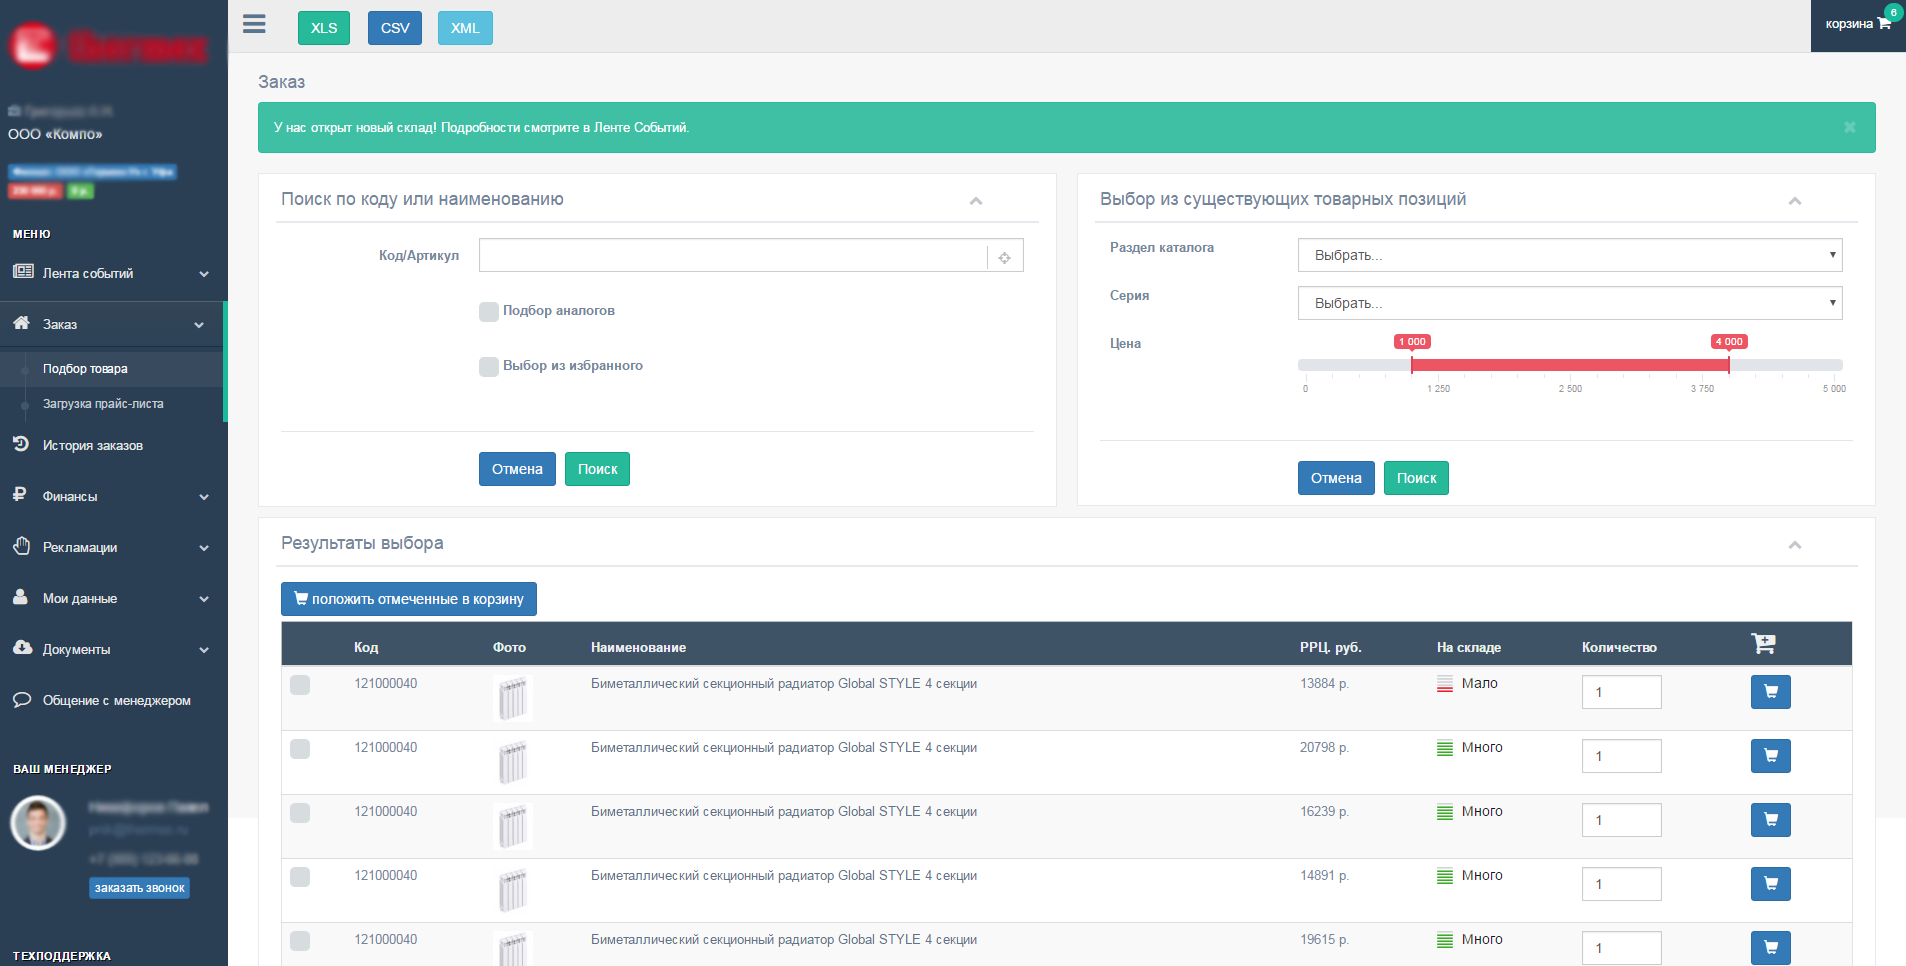
Task: Click the Заказ home icon in the sidebar
Action: click(x=22, y=323)
